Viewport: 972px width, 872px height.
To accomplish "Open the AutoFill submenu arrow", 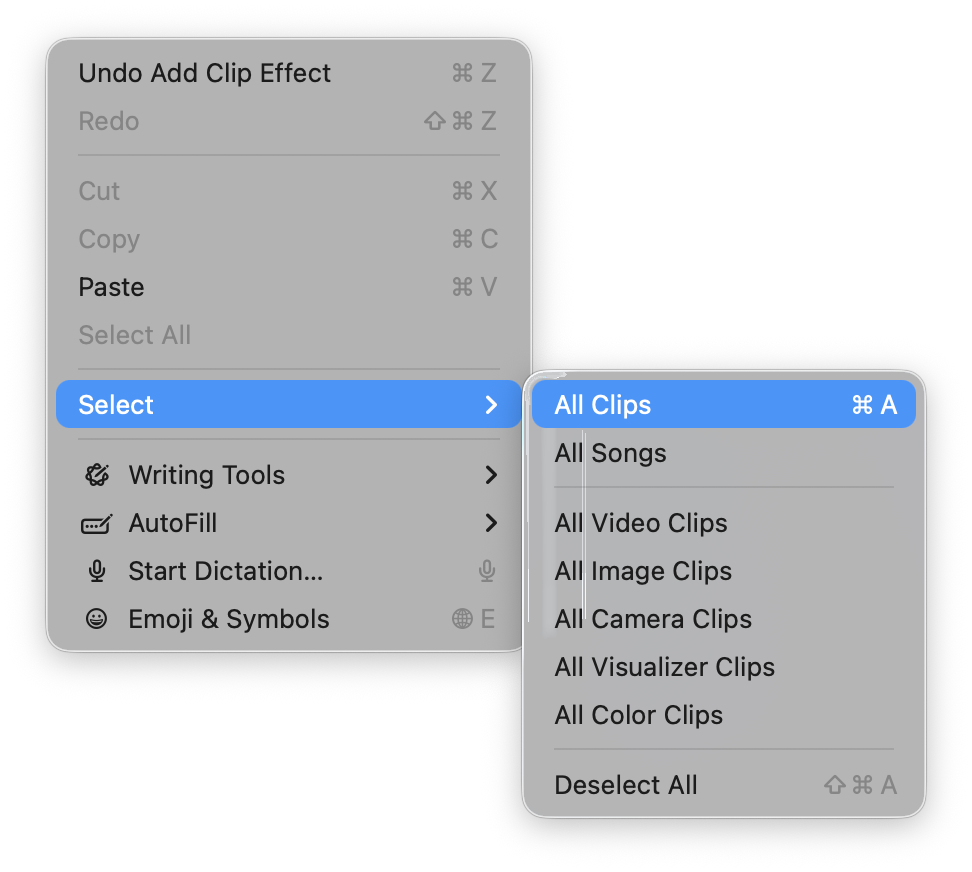I will click(491, 523).
